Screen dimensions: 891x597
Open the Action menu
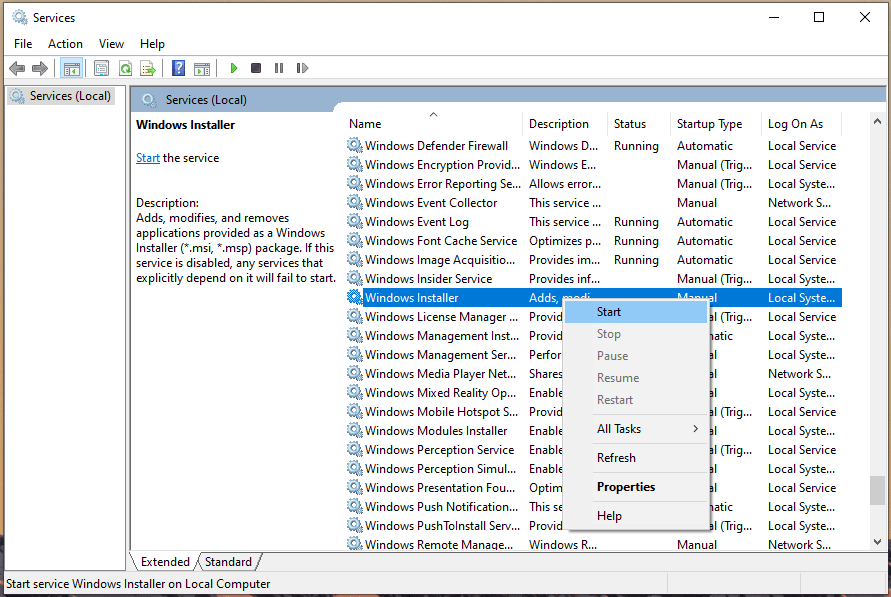[65, 44]
